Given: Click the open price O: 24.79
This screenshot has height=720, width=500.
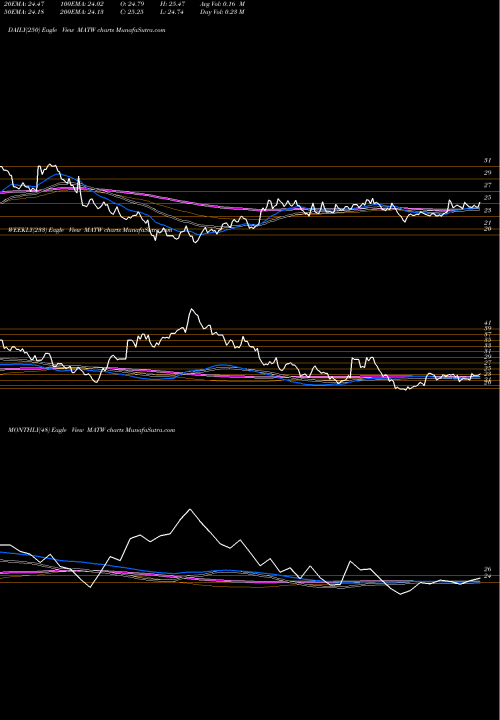Looking at the screenshot, I should point(132,3).
